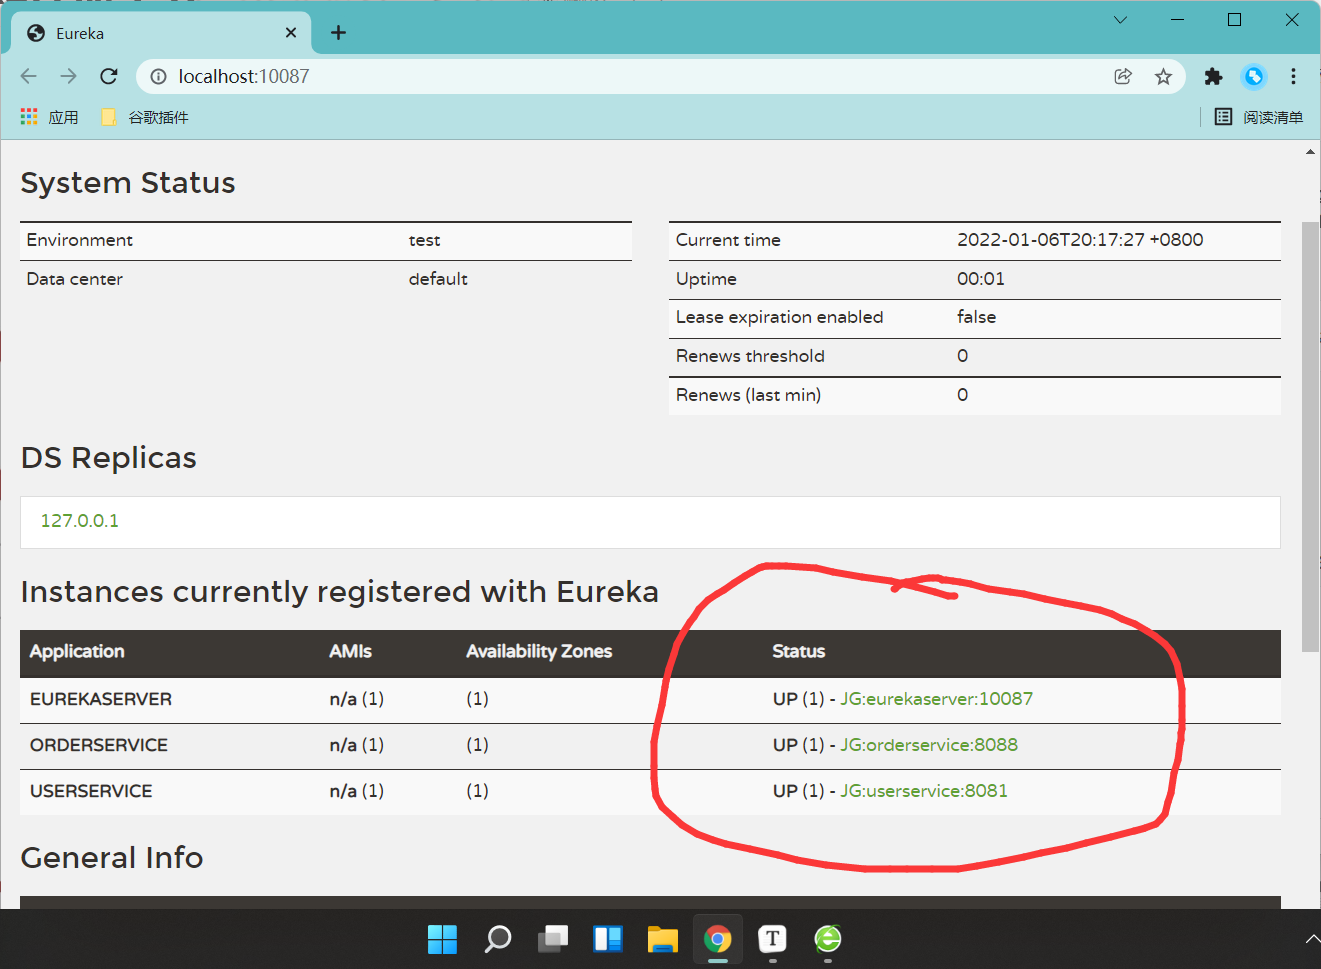Open the blue profile avatar icon

pos(1254,76)
